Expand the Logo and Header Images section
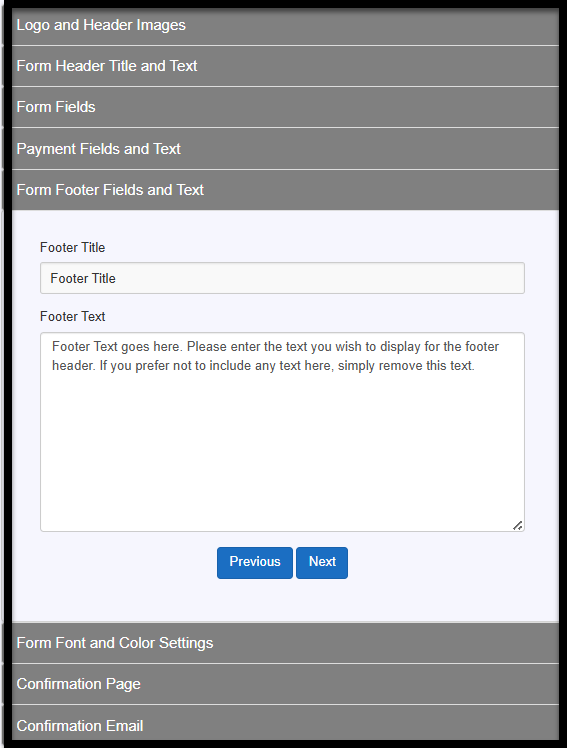567x748 pixels. [x=285, y=25]
